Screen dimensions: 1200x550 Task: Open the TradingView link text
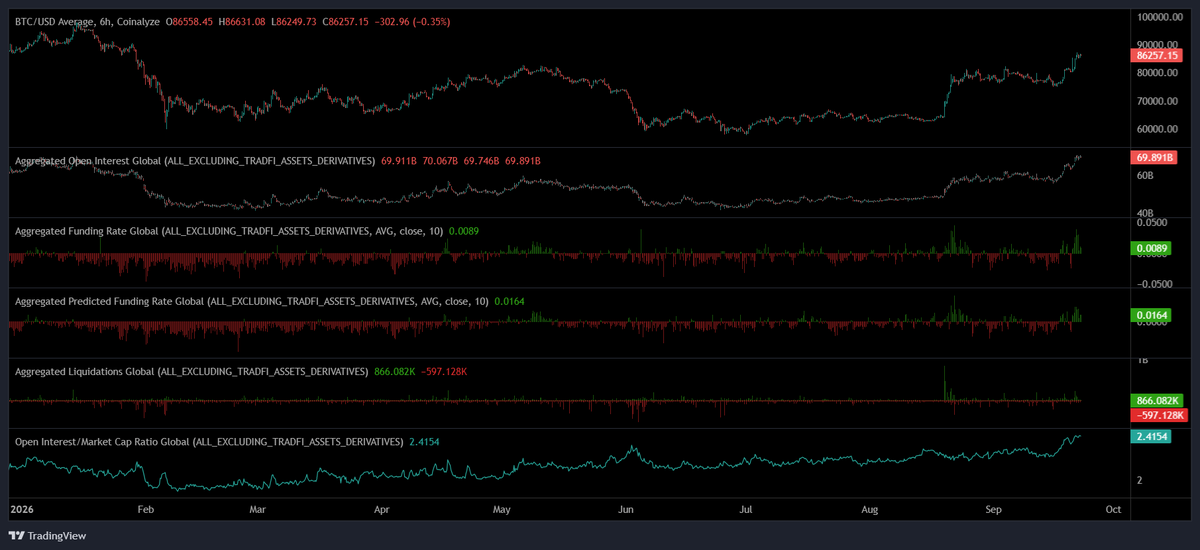tap(57, 536)
